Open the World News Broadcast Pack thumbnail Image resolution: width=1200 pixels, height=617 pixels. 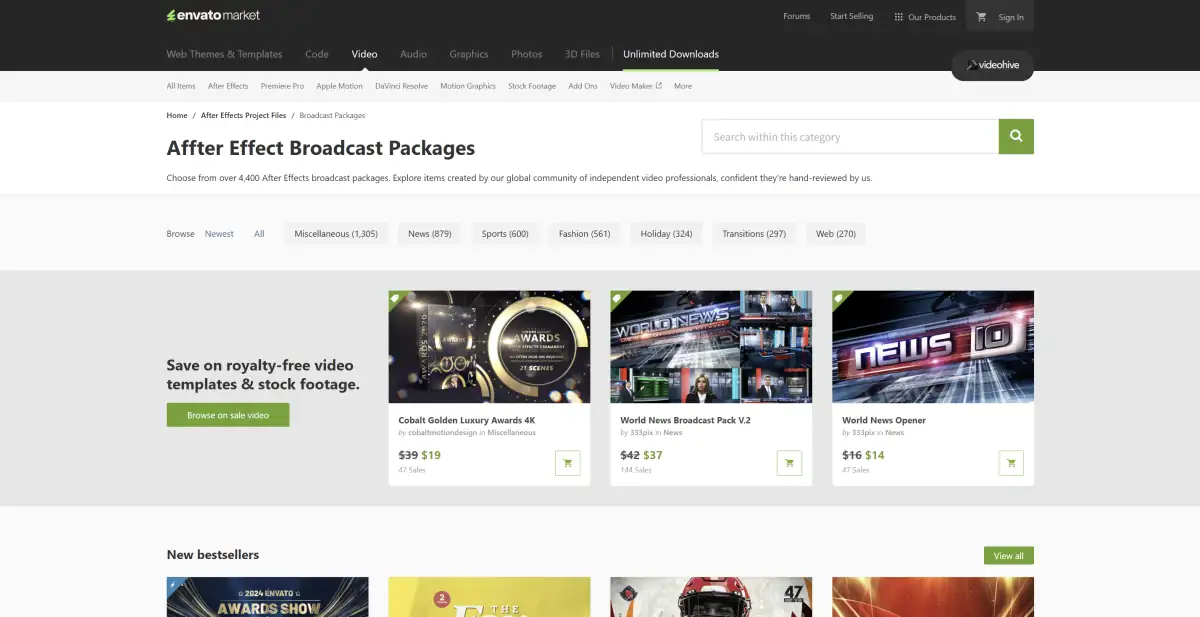711,347
